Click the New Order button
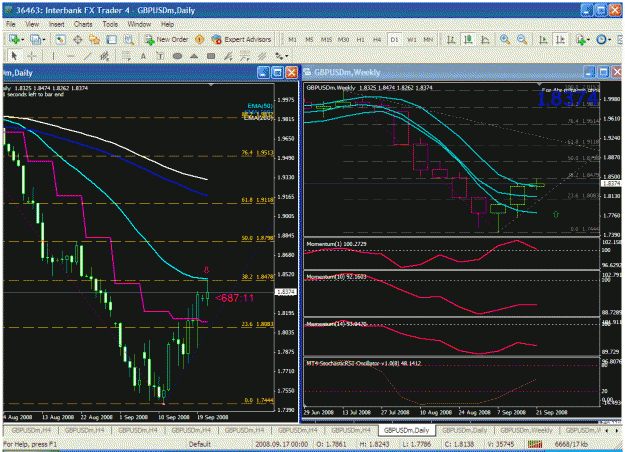Screen dimensions: 625x452 pyautogui.click(x=166, y=39)
